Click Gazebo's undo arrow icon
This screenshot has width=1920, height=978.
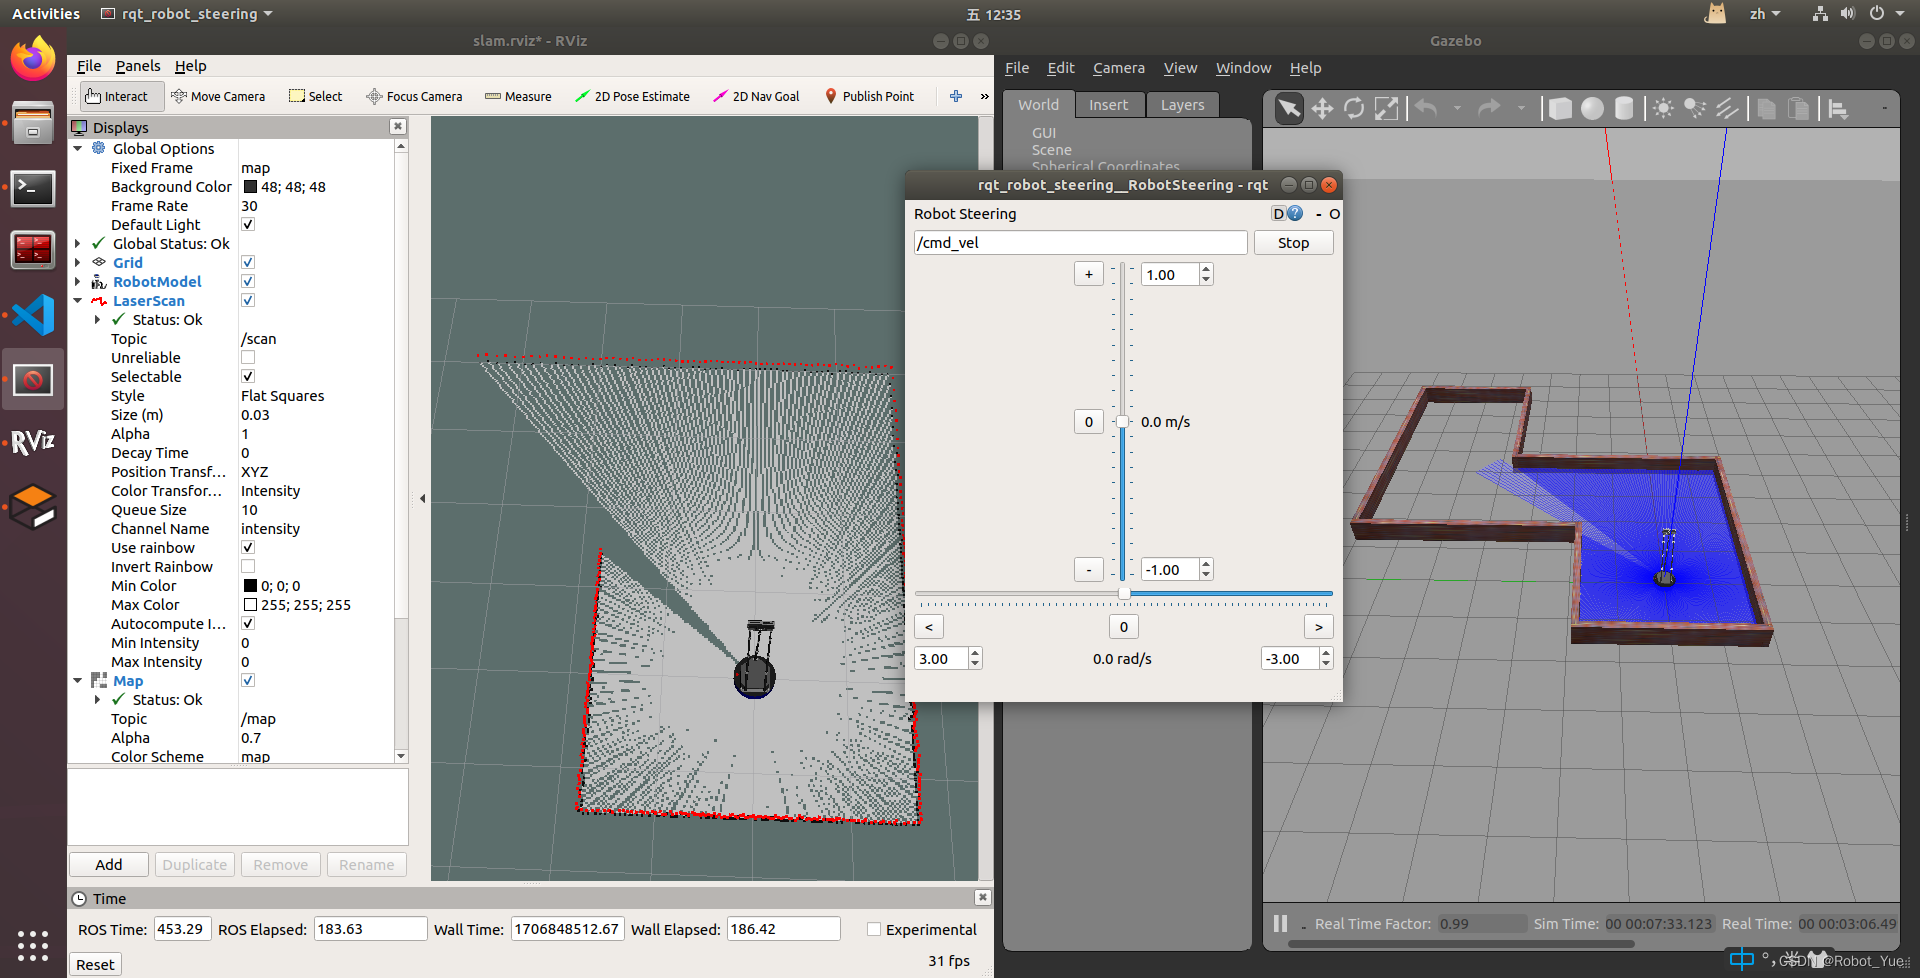[1426, 108]
